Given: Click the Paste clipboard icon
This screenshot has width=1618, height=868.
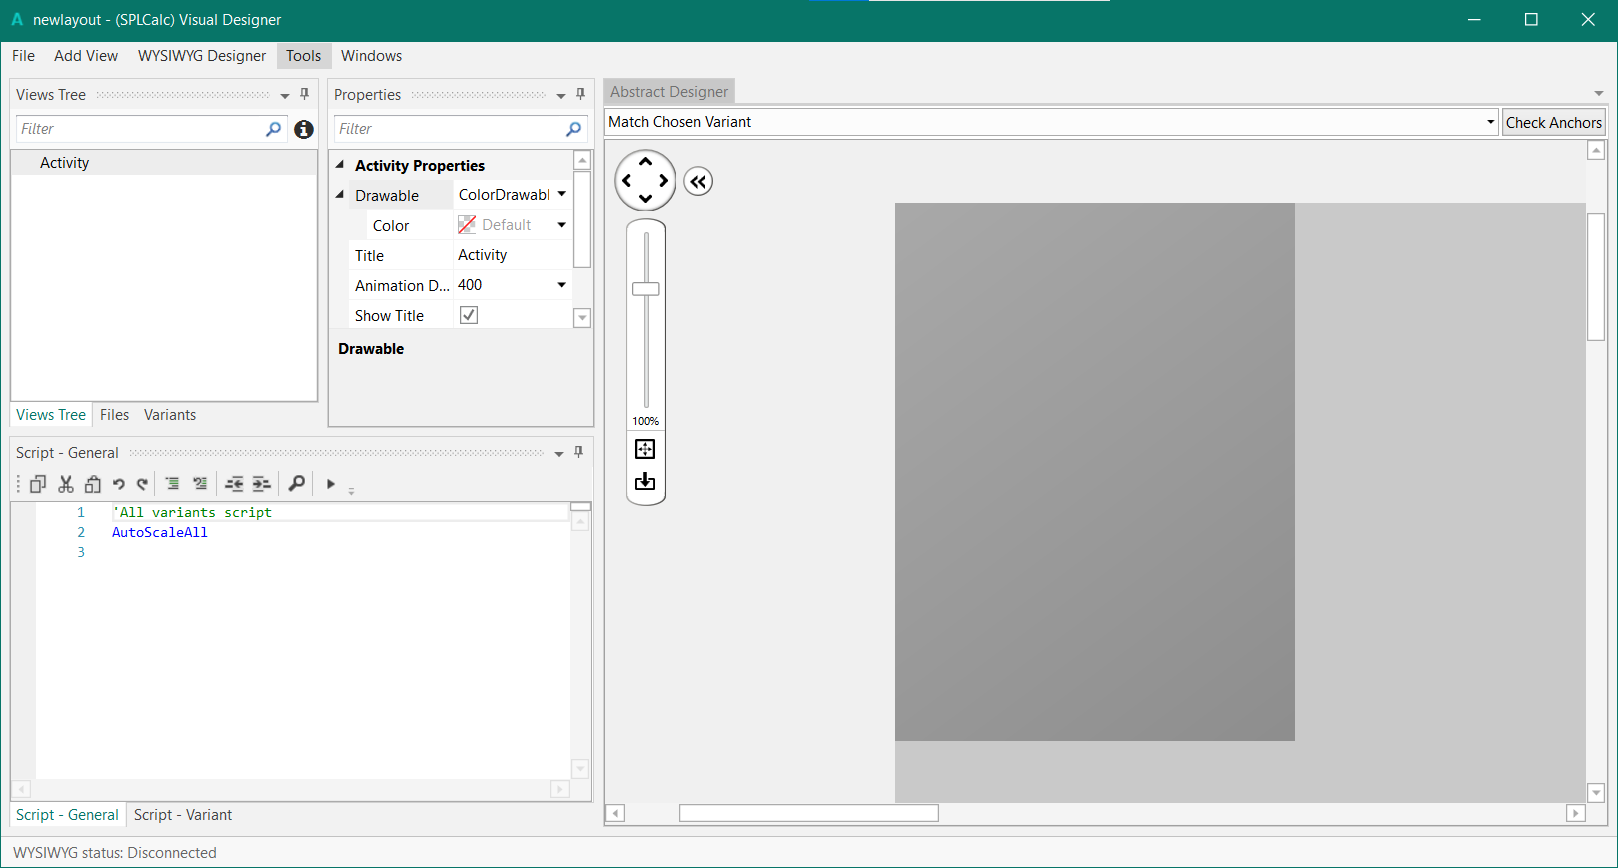Looking at the screenshot, I should 93,484.
